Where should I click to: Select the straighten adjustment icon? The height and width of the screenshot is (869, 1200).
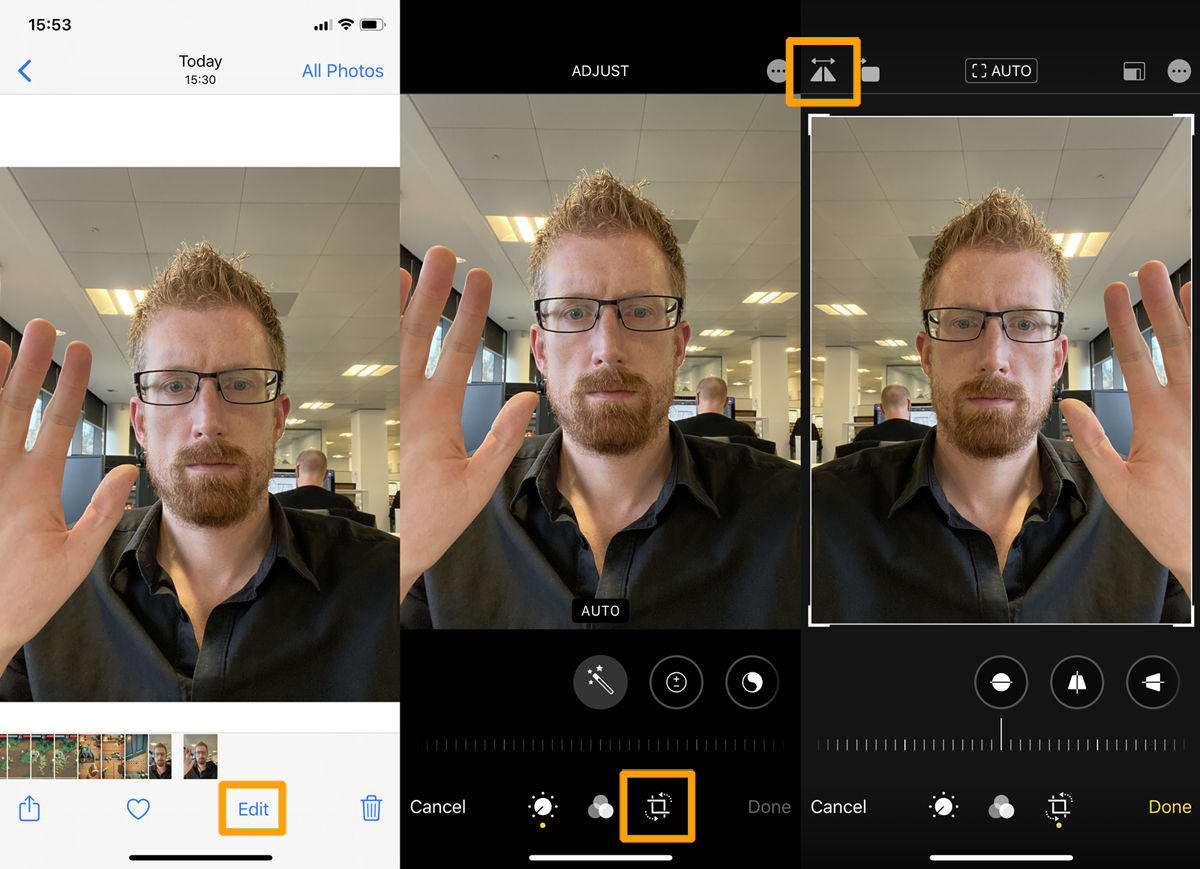pyautogui.click(x=1001, y=682)
